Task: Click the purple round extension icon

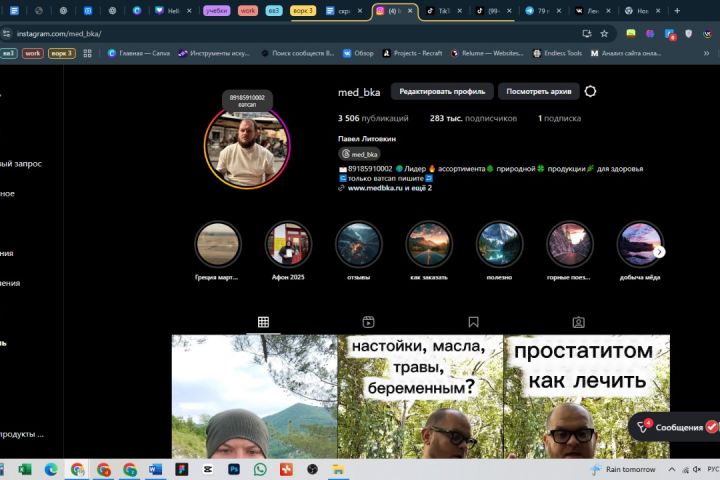Action: point(650,34)
